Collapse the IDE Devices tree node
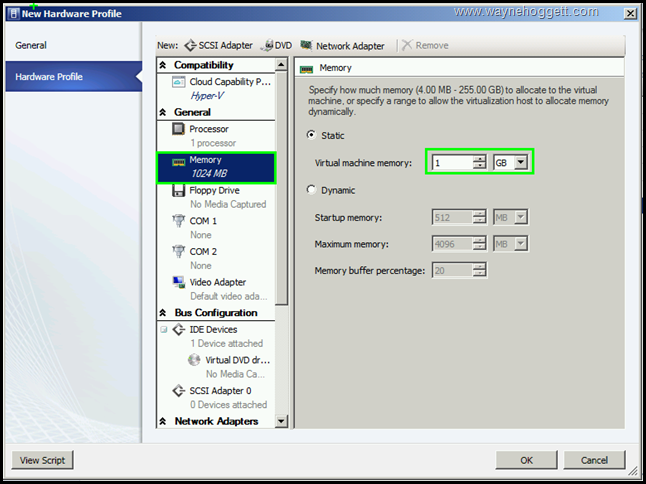This screenshot has width=646, height=484. (x=164, y=330)
